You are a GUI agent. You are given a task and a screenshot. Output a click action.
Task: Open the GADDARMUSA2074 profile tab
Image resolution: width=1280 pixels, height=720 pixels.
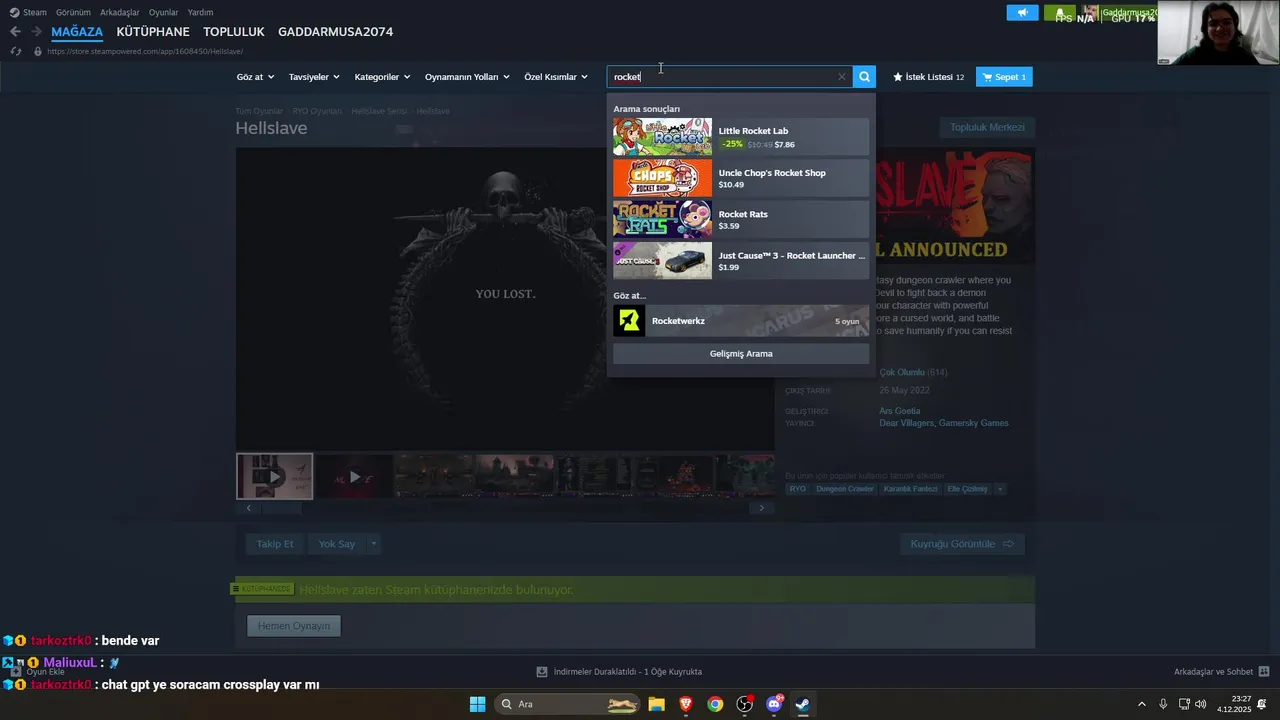pos(335,32)
